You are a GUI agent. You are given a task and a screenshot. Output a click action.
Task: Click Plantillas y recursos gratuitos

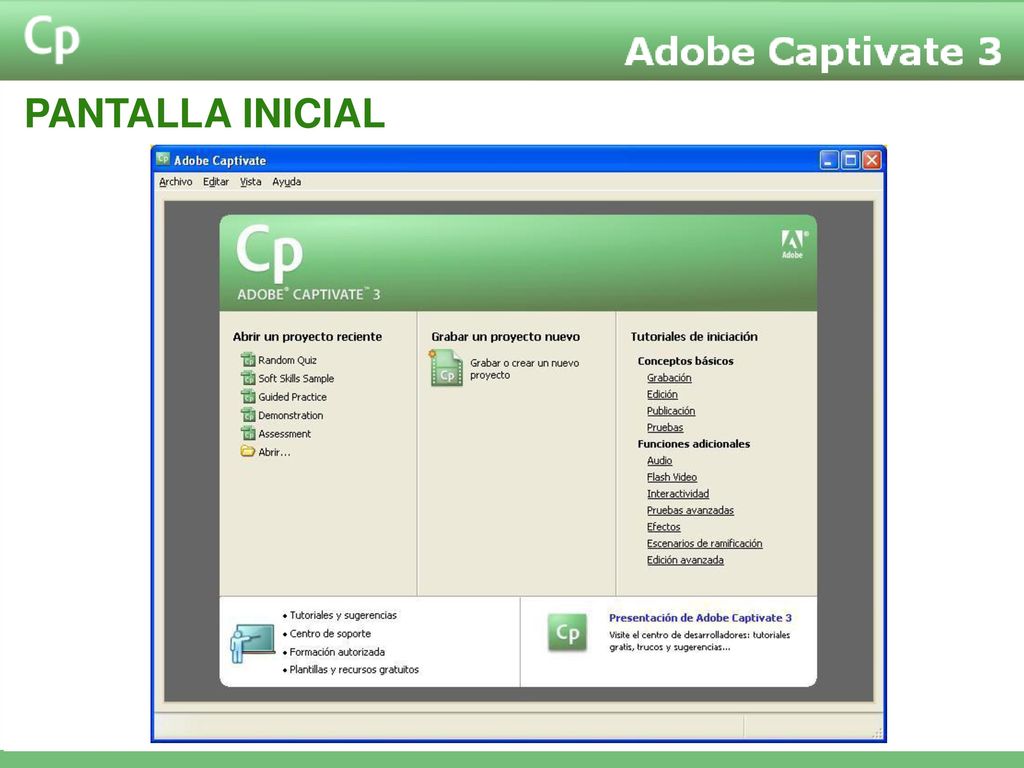pos(354,669)
